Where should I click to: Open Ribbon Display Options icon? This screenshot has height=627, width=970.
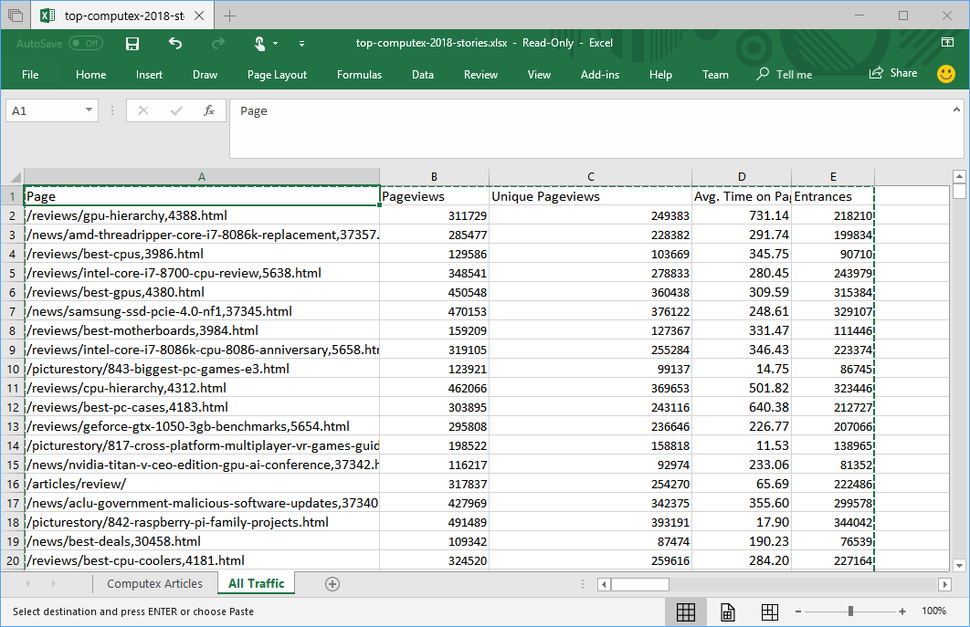(946, 43)
